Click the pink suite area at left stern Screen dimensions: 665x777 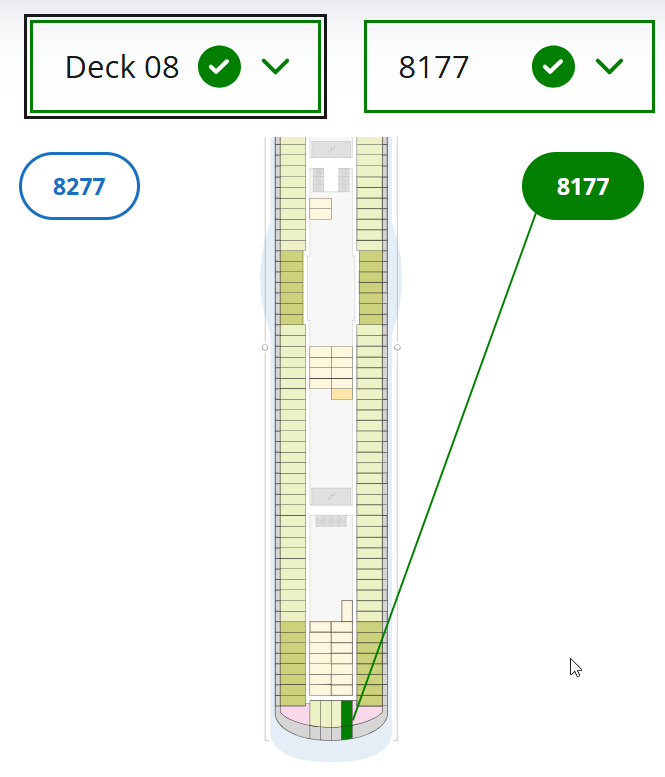click(x=293, y=714)
